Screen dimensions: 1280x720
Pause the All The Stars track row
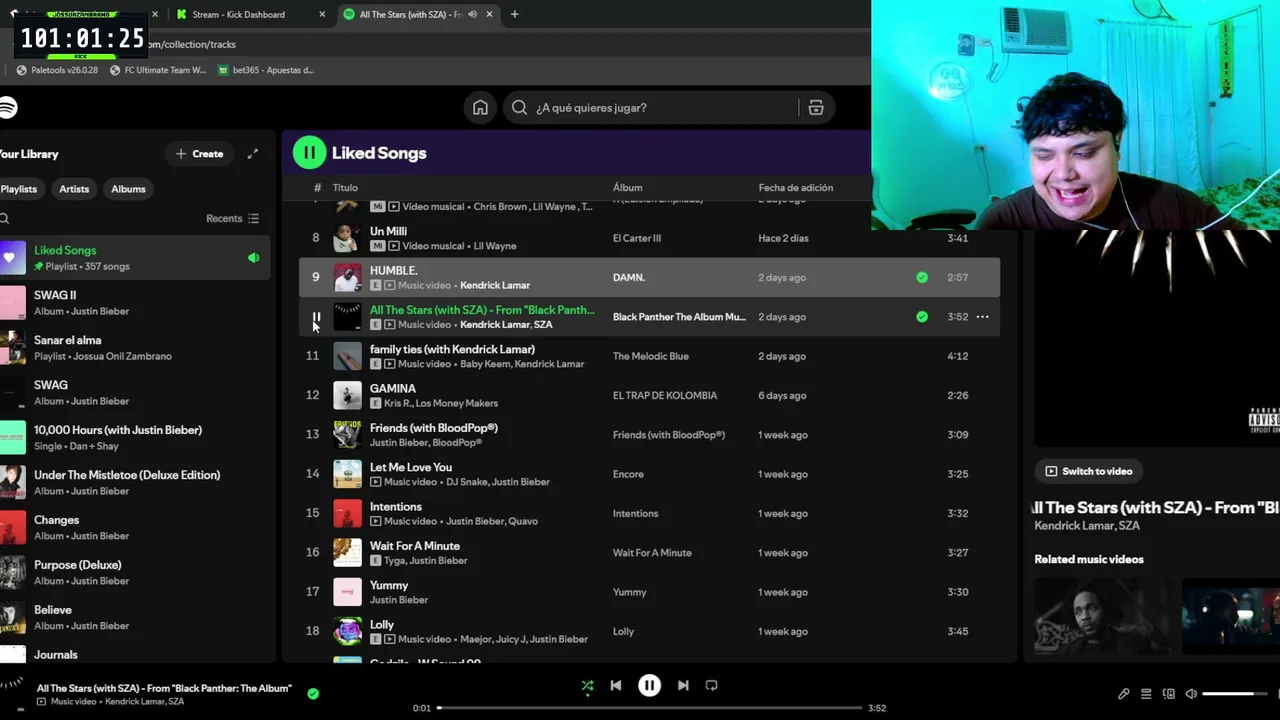pos(316,317)
